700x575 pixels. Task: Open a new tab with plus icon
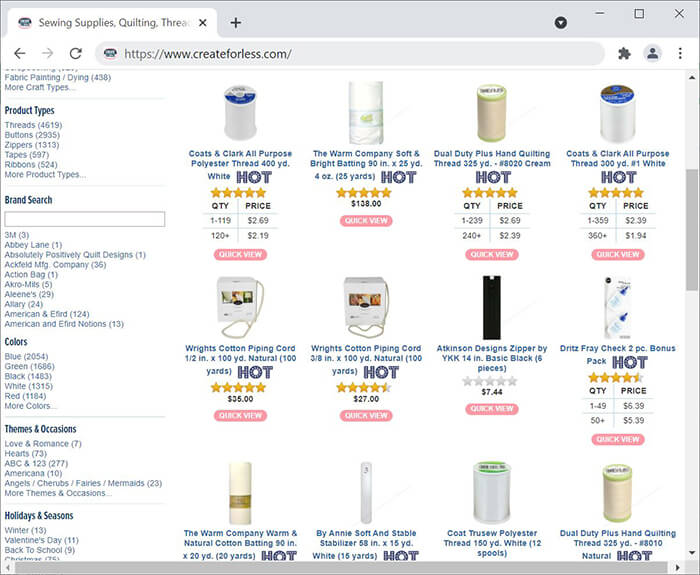pos(236,22)
